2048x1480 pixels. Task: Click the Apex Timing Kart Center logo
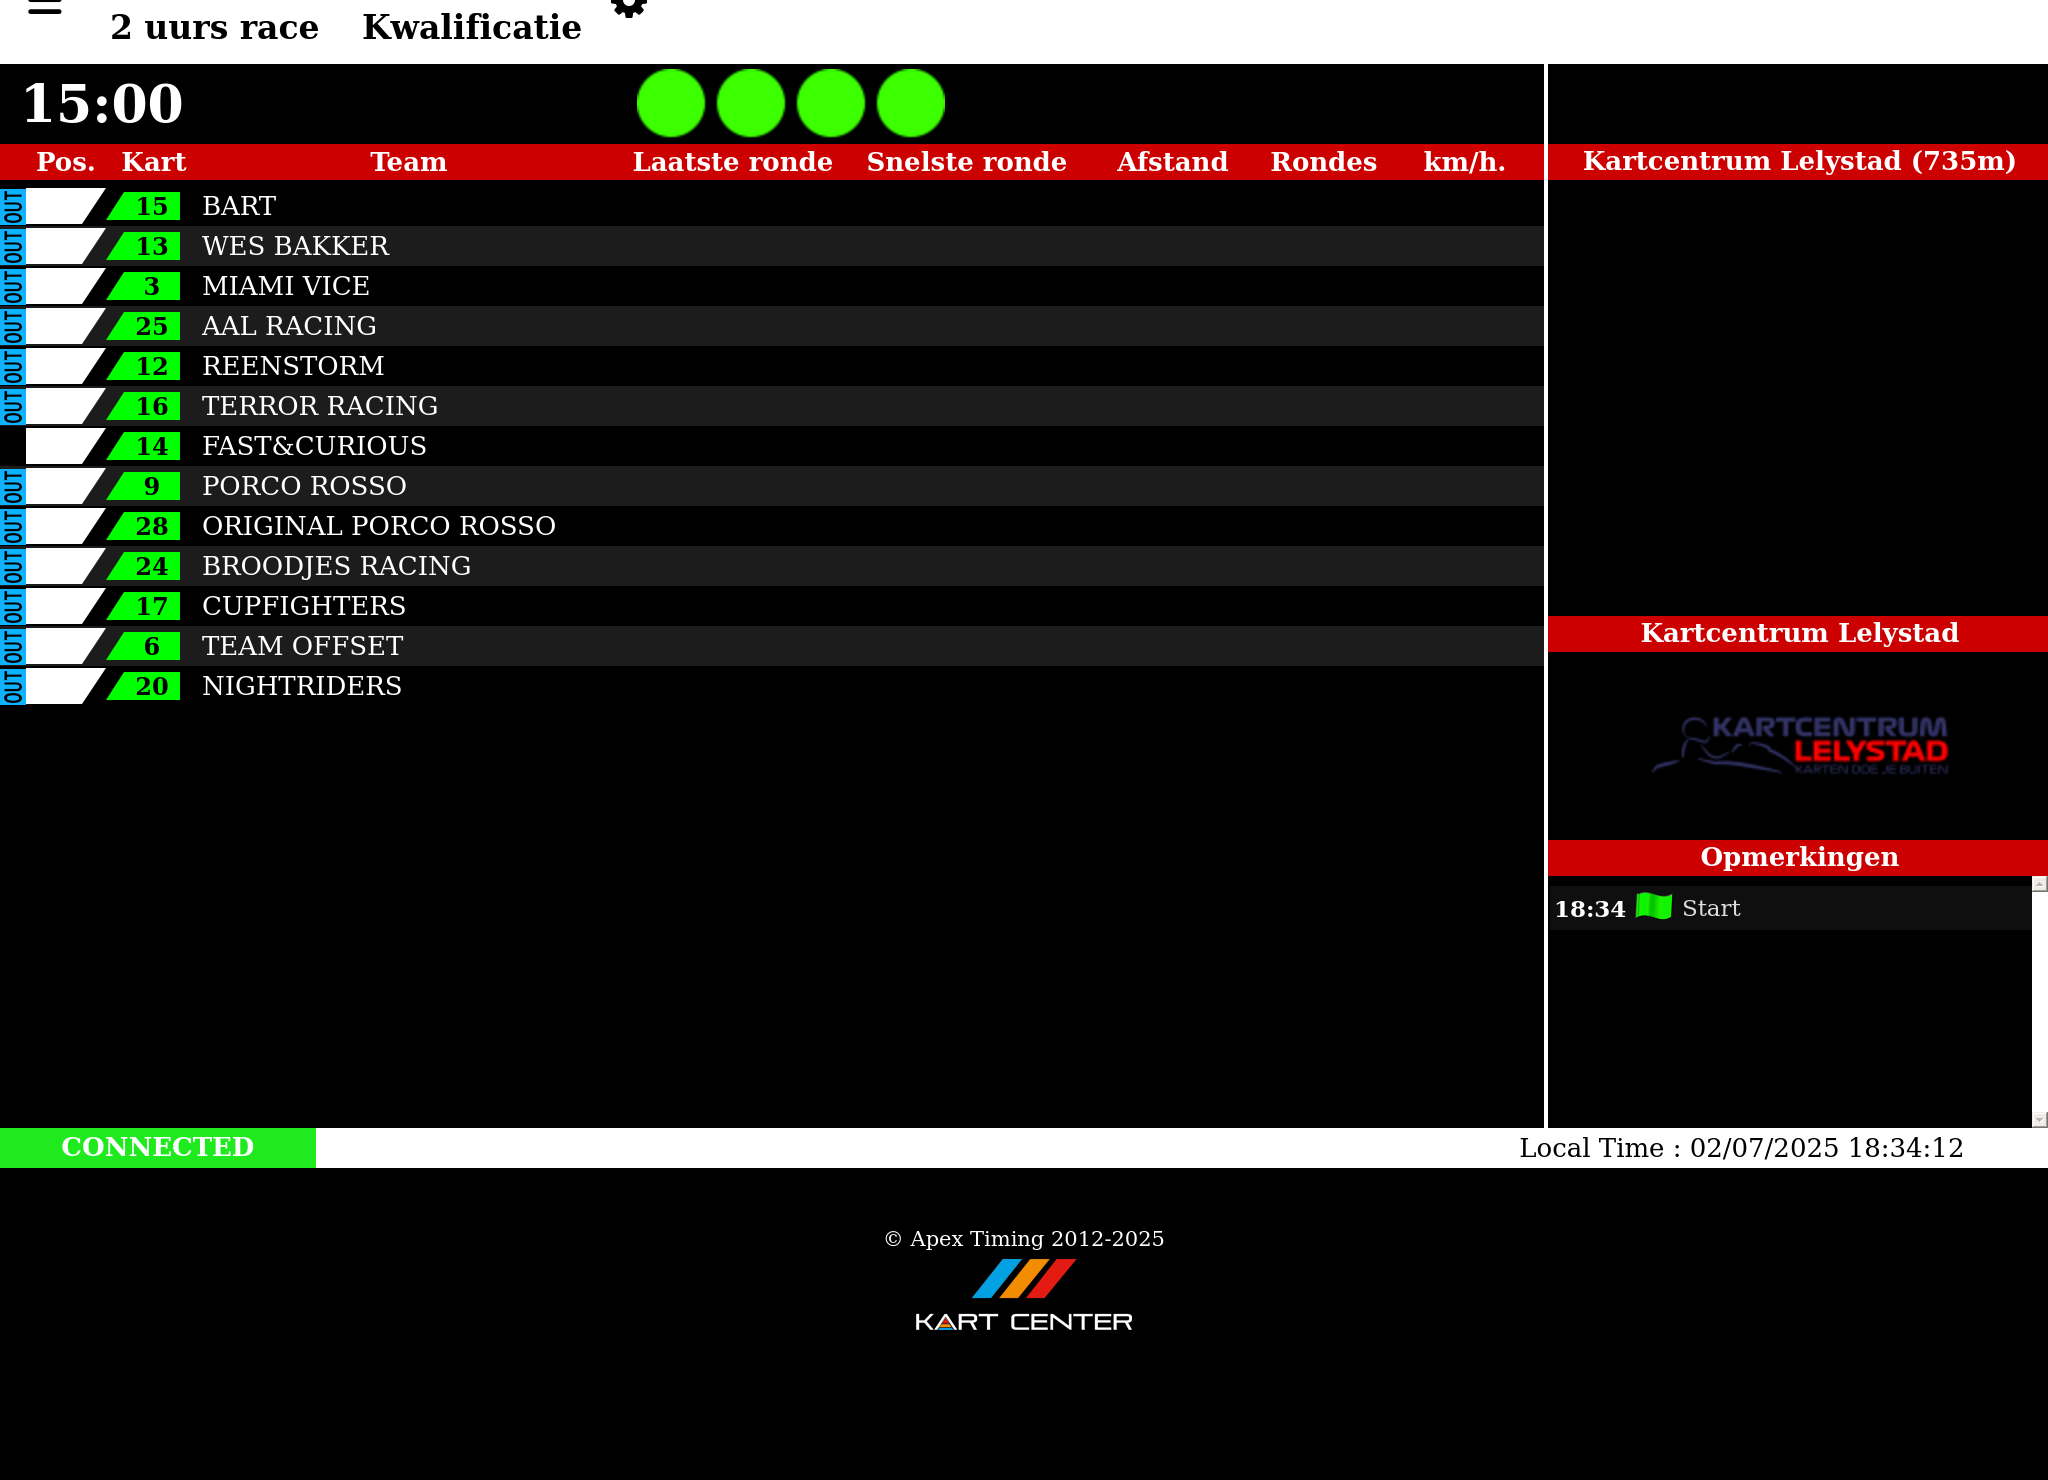click(1023, 1295)
